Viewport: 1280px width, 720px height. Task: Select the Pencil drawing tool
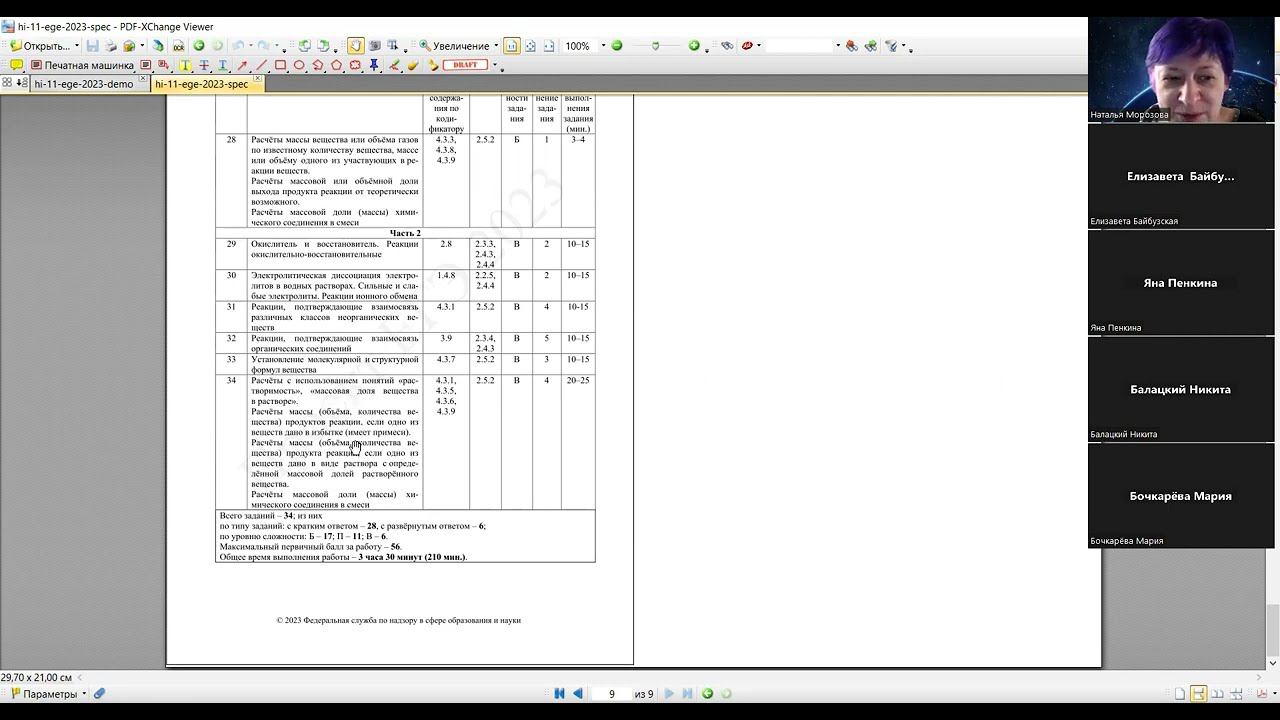point(395,65)
